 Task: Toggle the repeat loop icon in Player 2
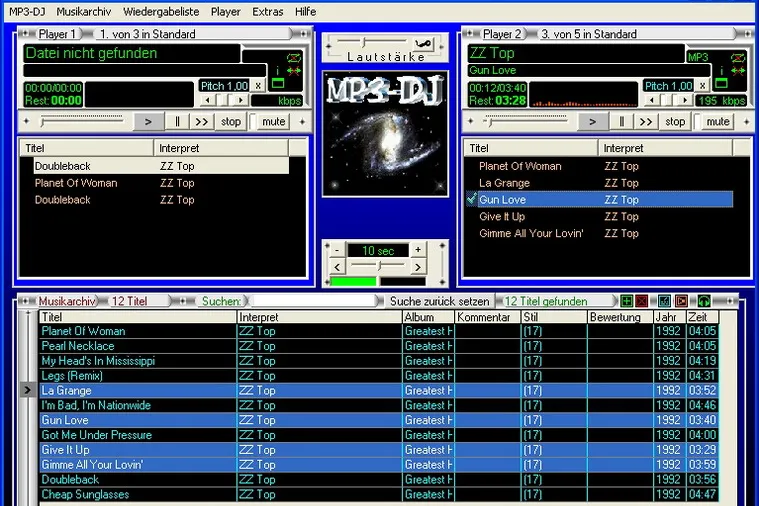(738, 58)
